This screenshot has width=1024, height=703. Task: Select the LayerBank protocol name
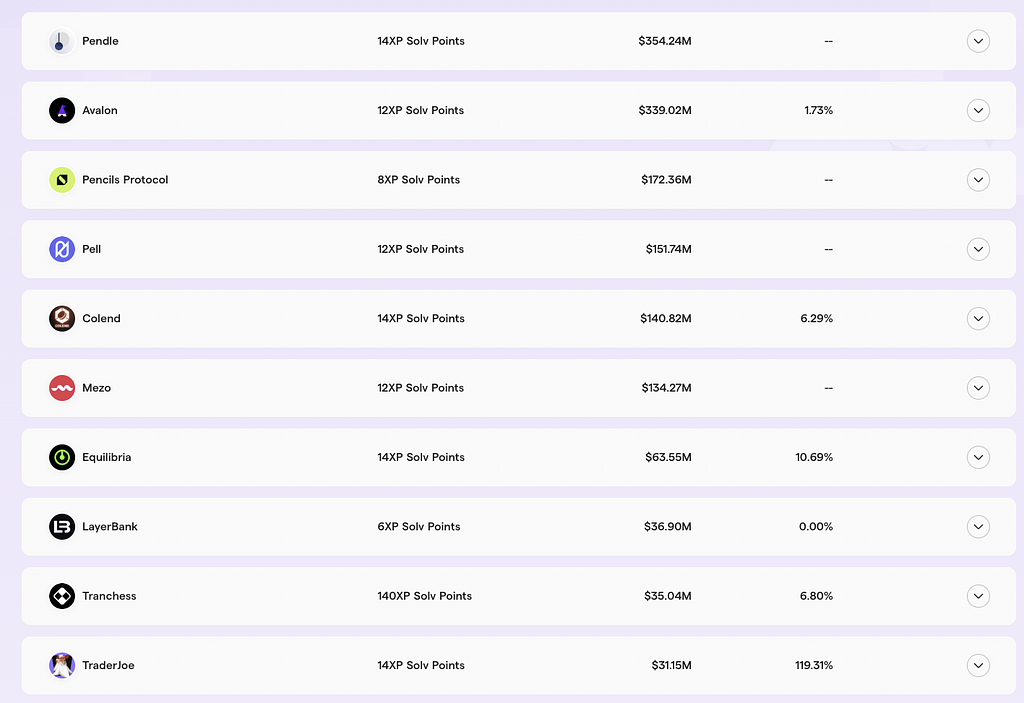110,526
